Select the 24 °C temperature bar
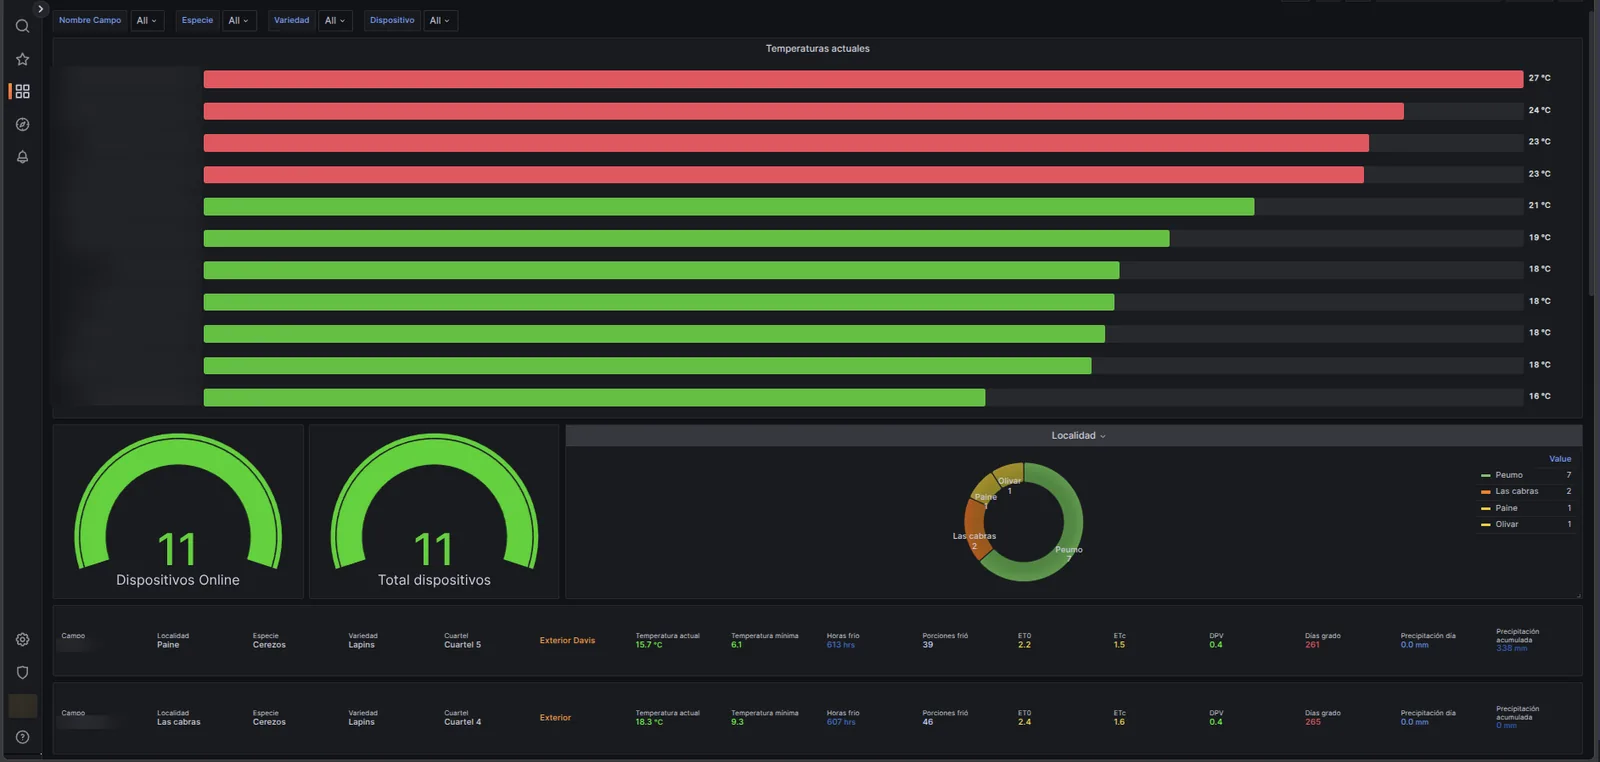 pyautogui.click(x=803, y=111)
